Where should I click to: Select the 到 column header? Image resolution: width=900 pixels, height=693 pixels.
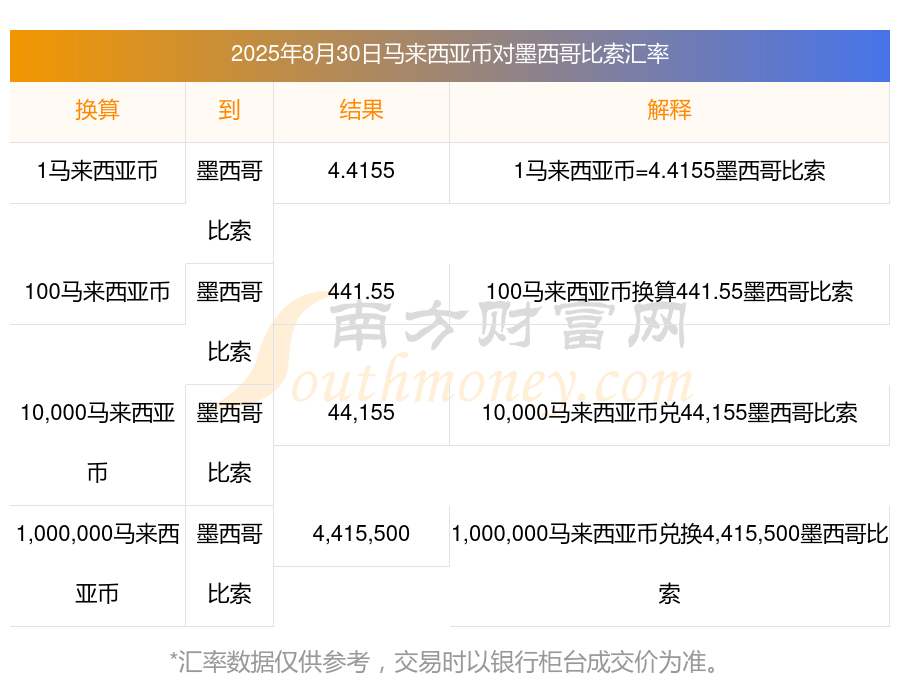pyautogui.click(x=229, y=109)
